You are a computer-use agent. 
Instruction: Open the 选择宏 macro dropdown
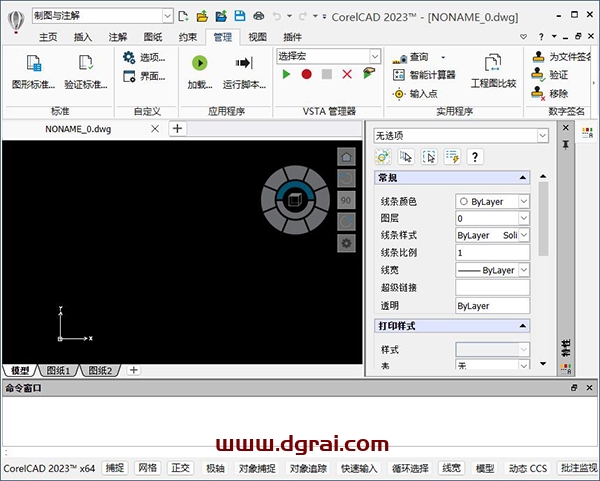[375, 56]
